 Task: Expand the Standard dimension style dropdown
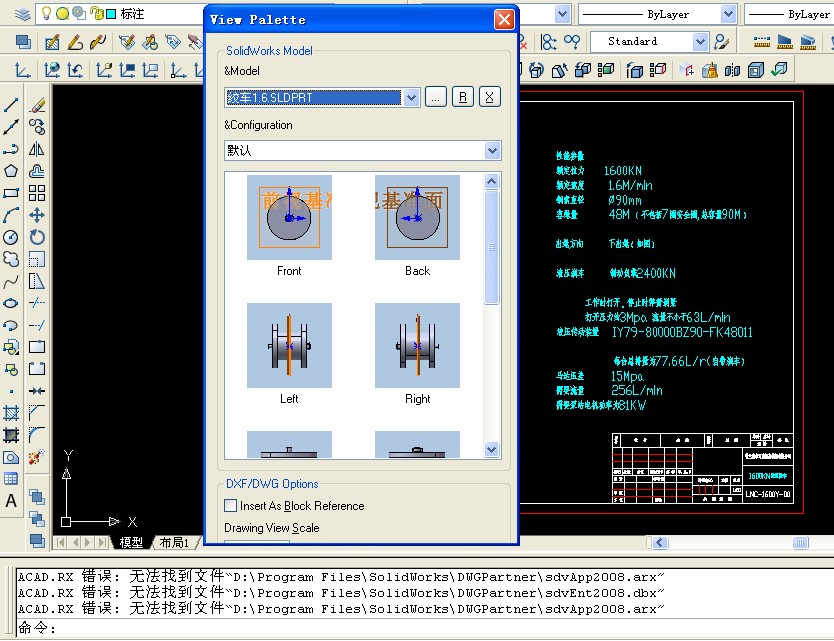point(700,41)
